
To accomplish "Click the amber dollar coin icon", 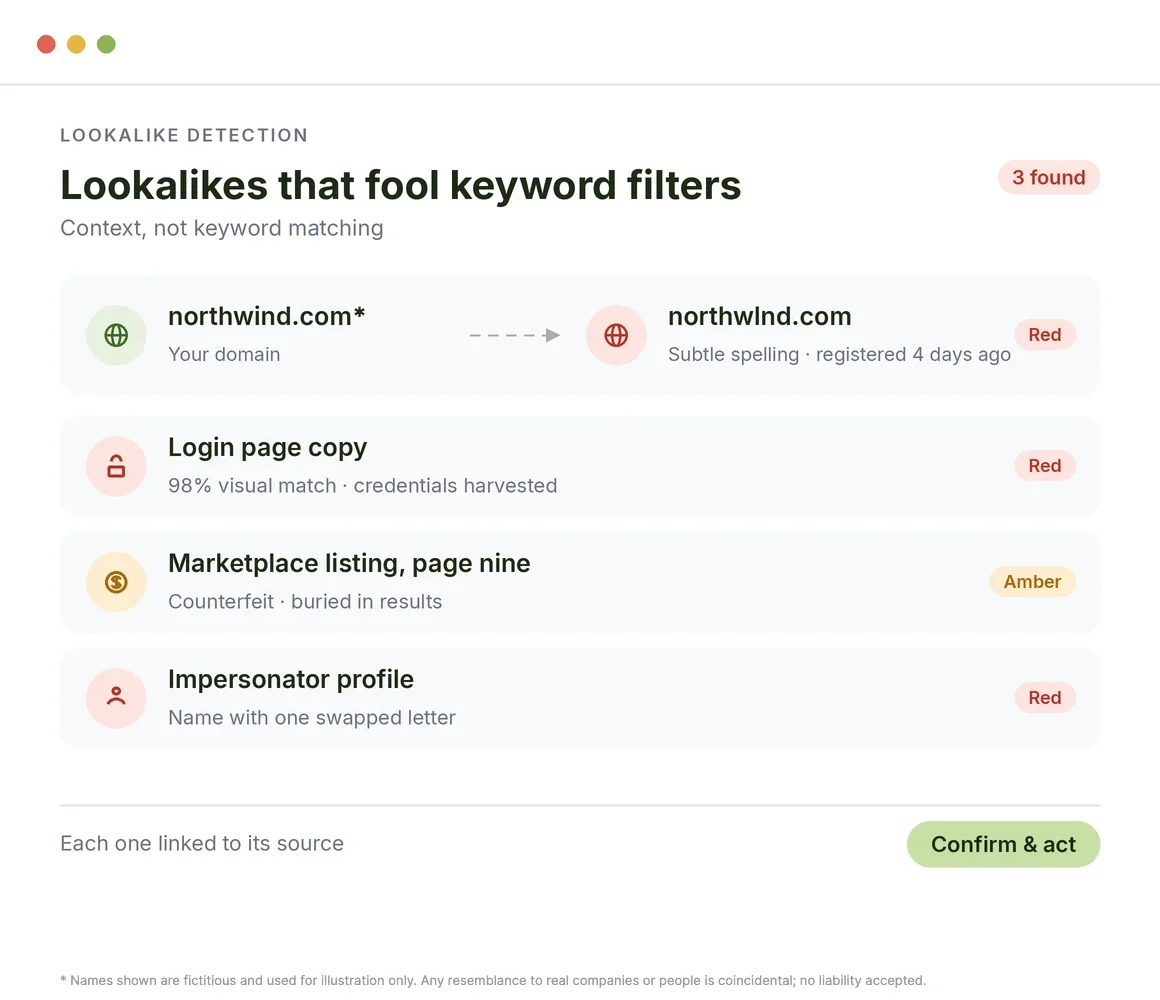I will [x=116, y=582].
